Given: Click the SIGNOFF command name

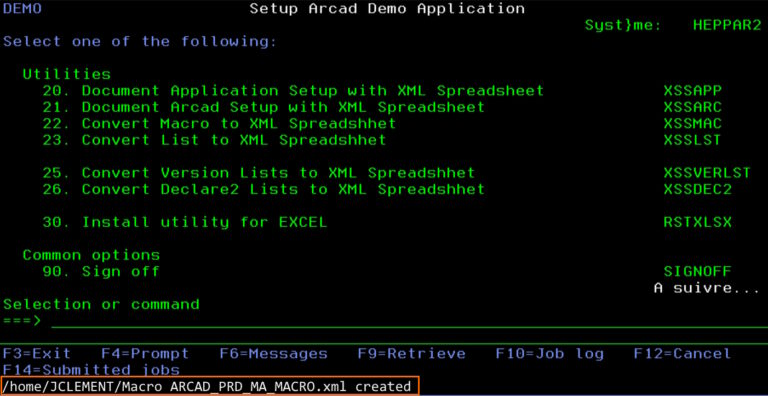Looking at the screenshot, I should click(697, 272).
